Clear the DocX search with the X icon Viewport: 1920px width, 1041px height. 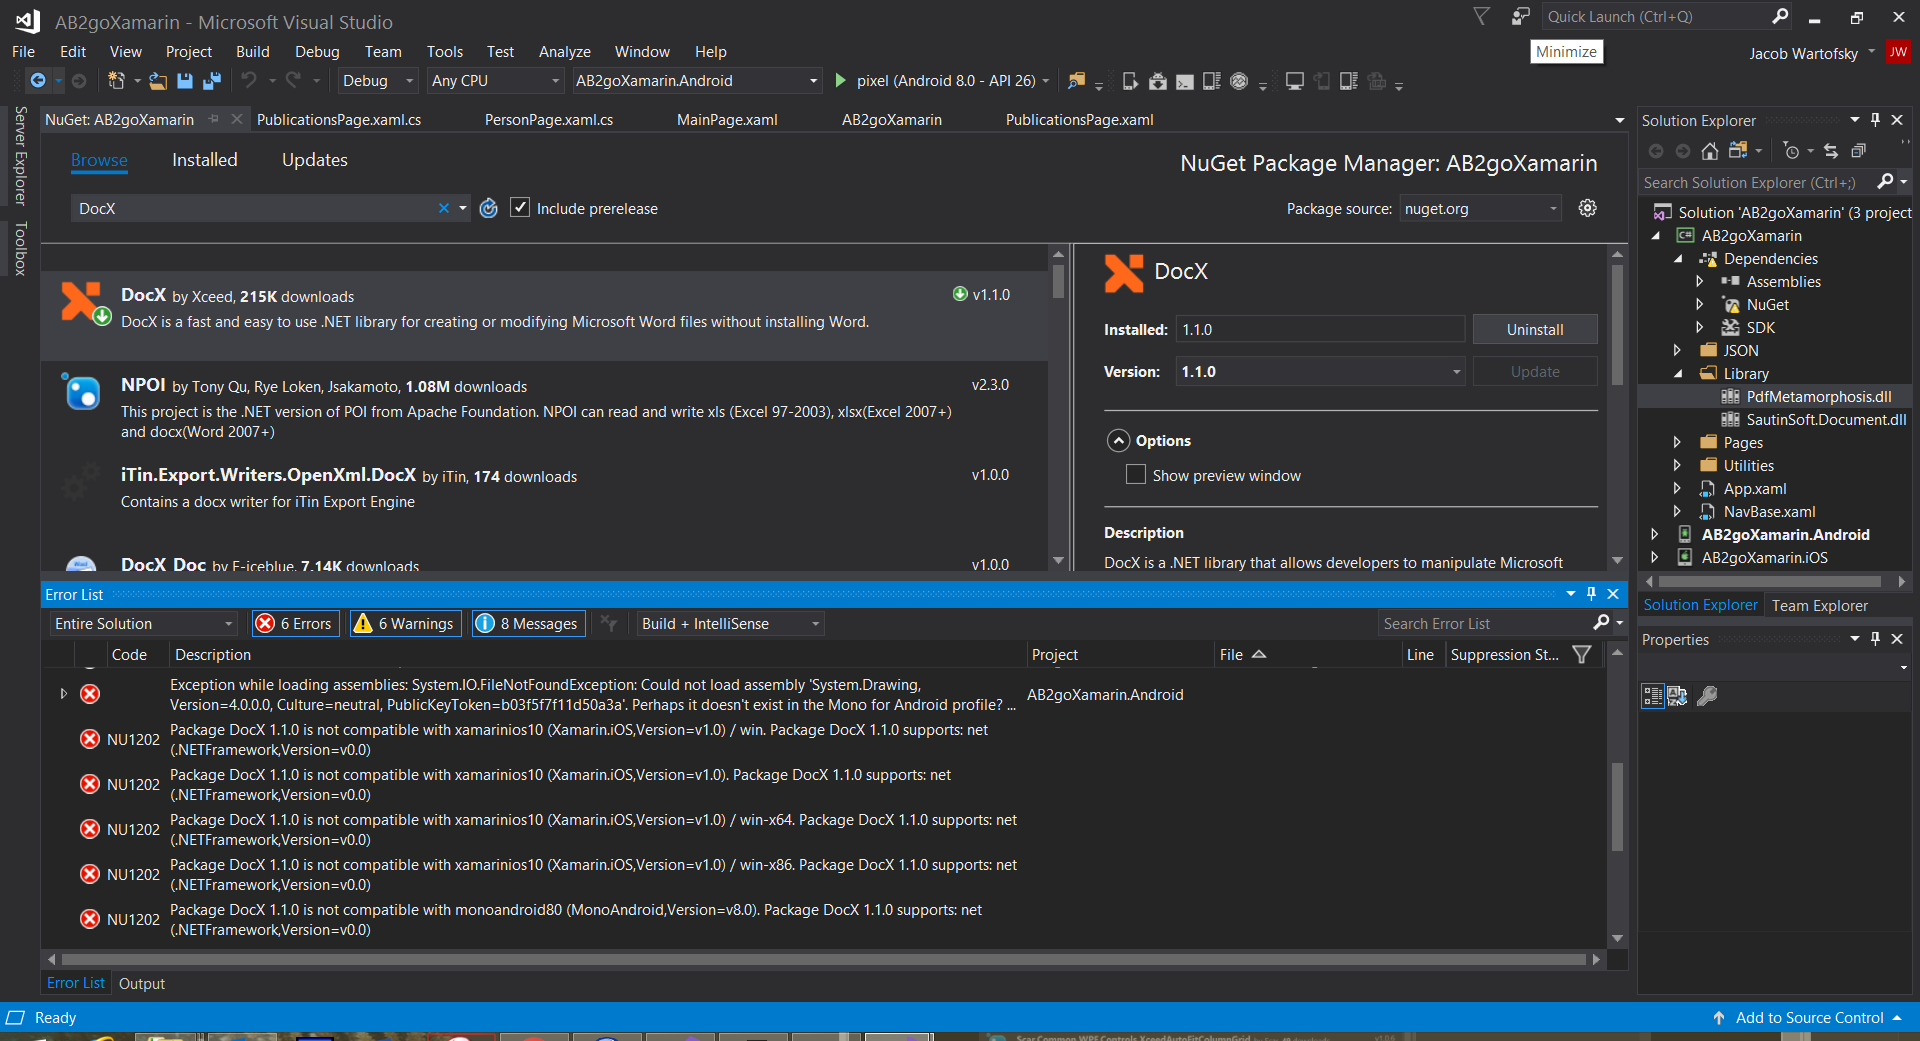[444, 208]
